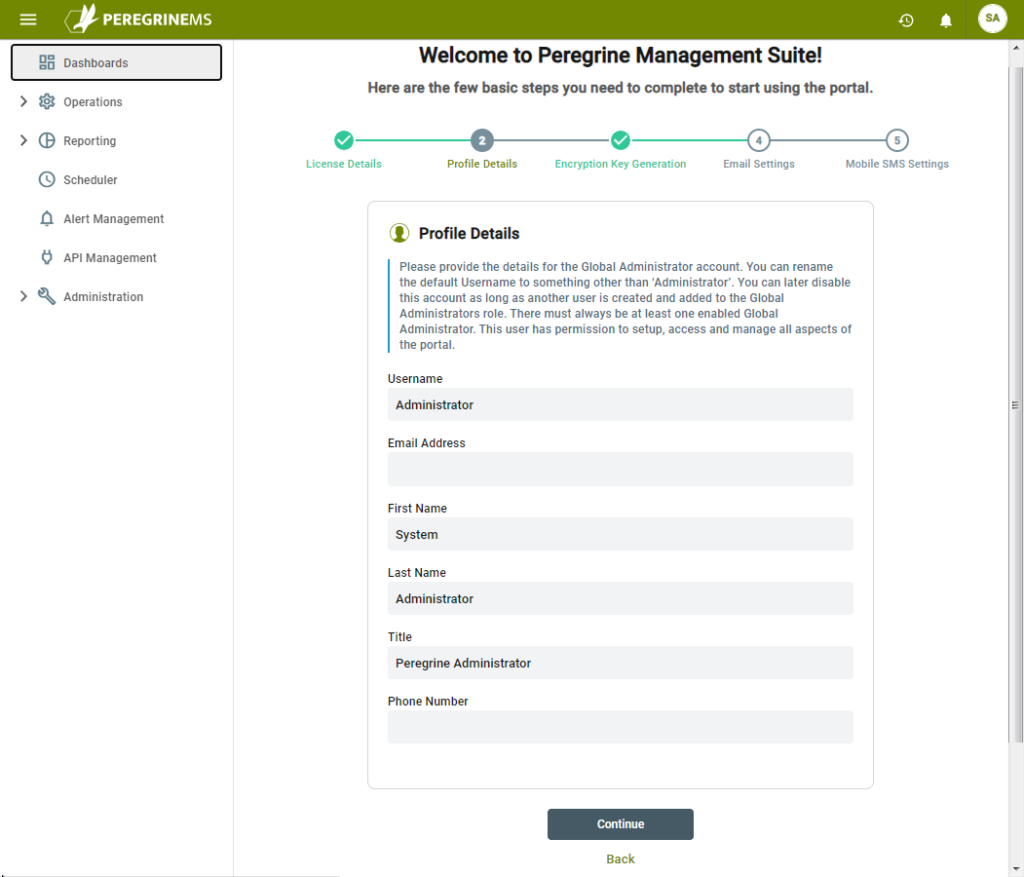Screen dimensions: 1024x877
Task: Click the SA user avatar
Action: coord(991,19)
